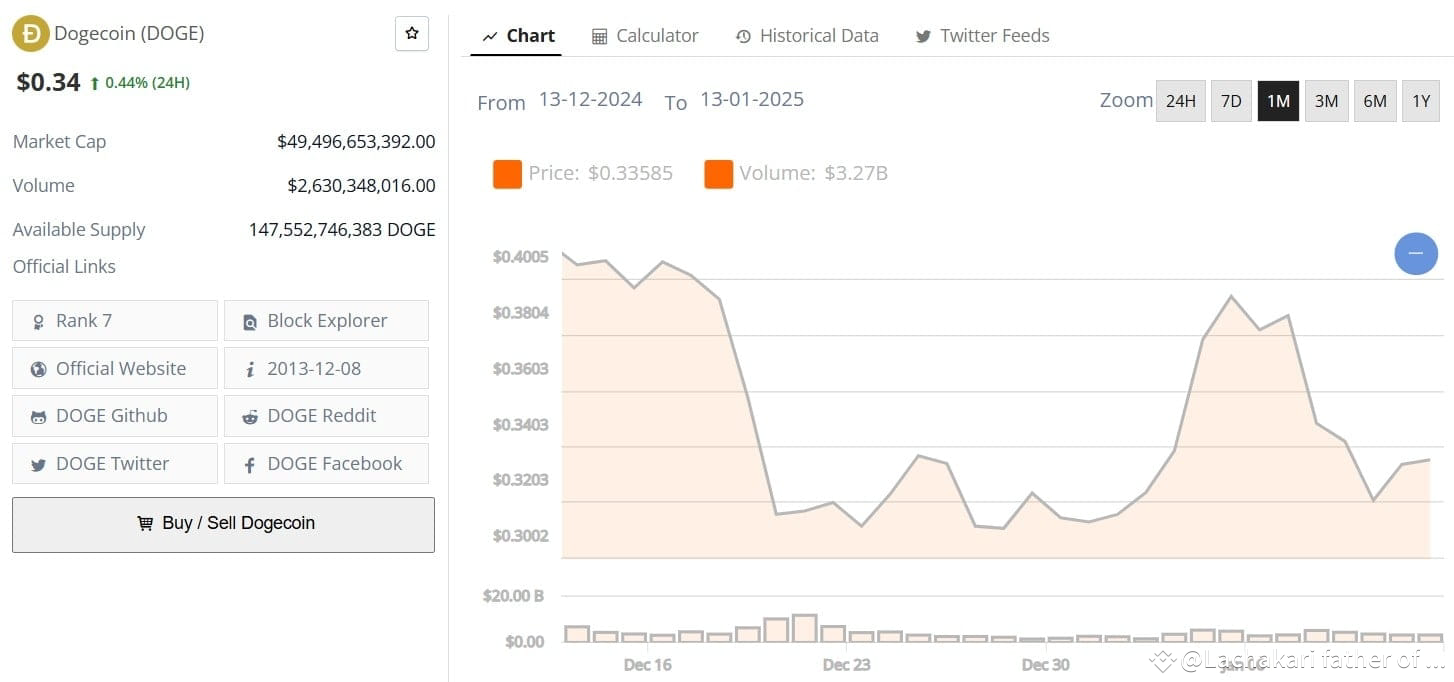
Task: Select the 1Y zoom option
Action: click(x=1421, y=100)
